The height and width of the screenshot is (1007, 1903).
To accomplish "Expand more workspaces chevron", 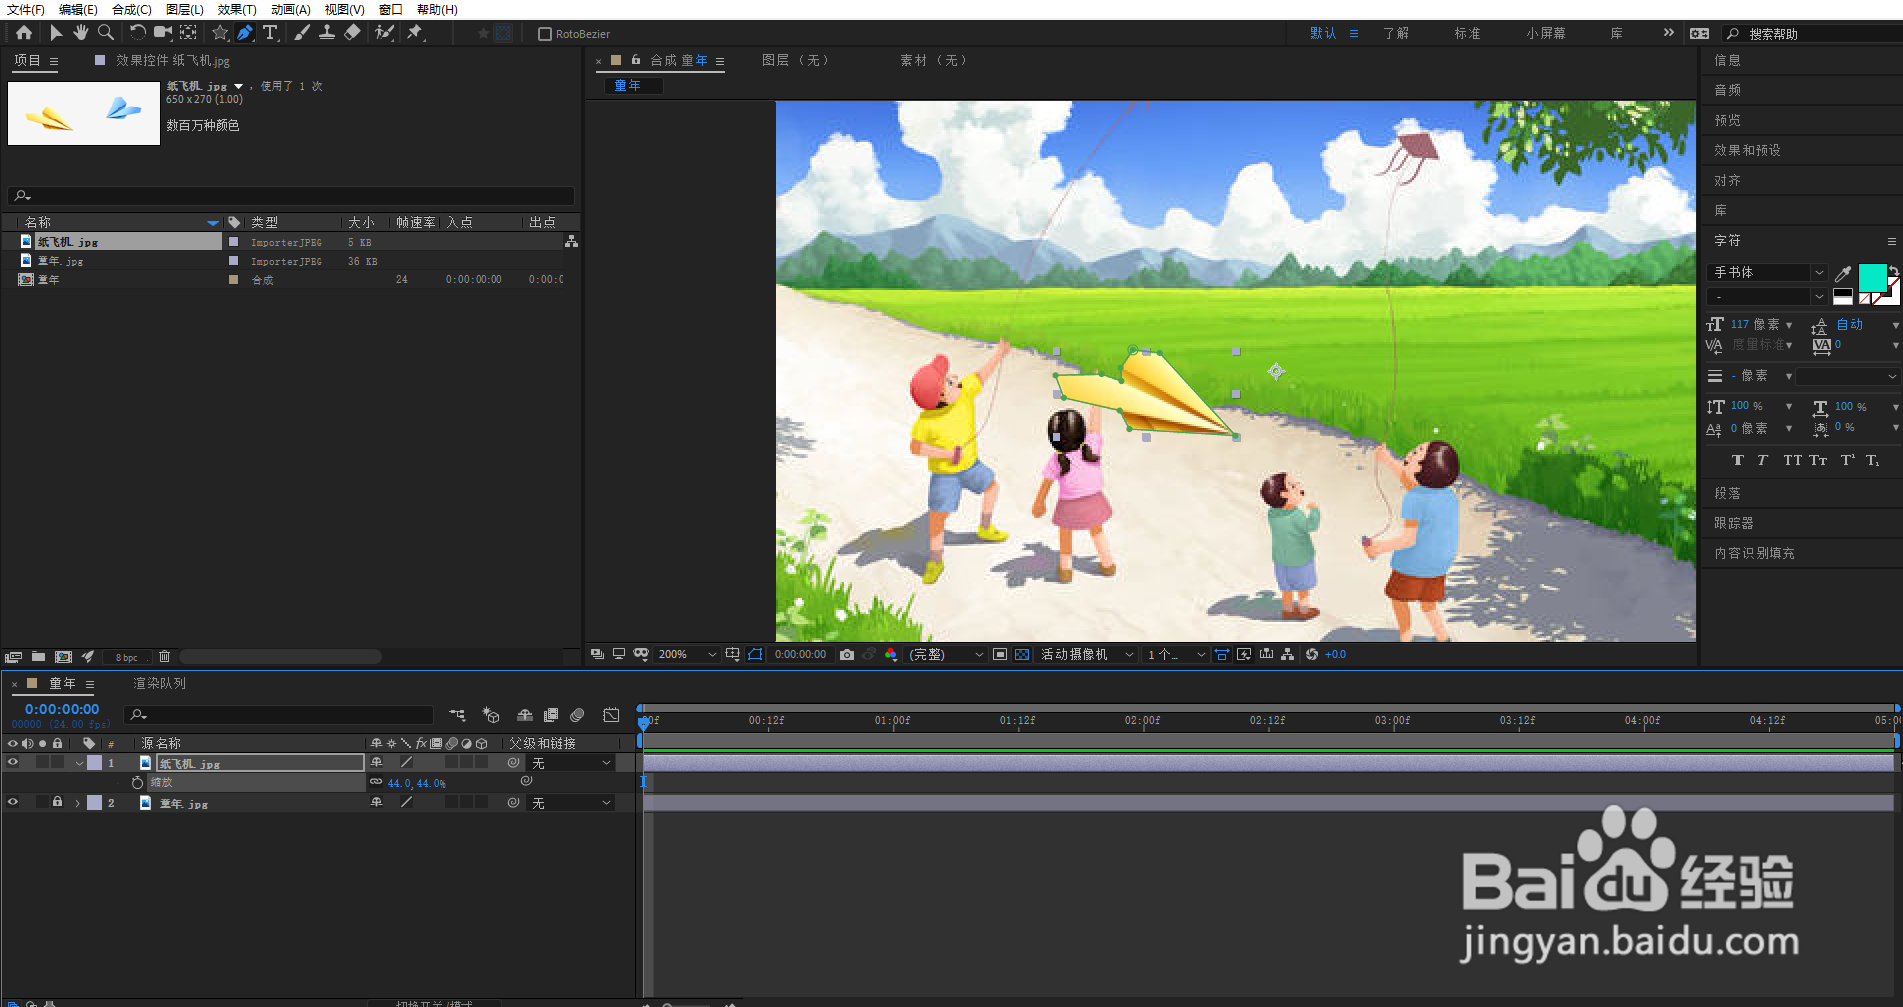I will [x=1668, y=32].
